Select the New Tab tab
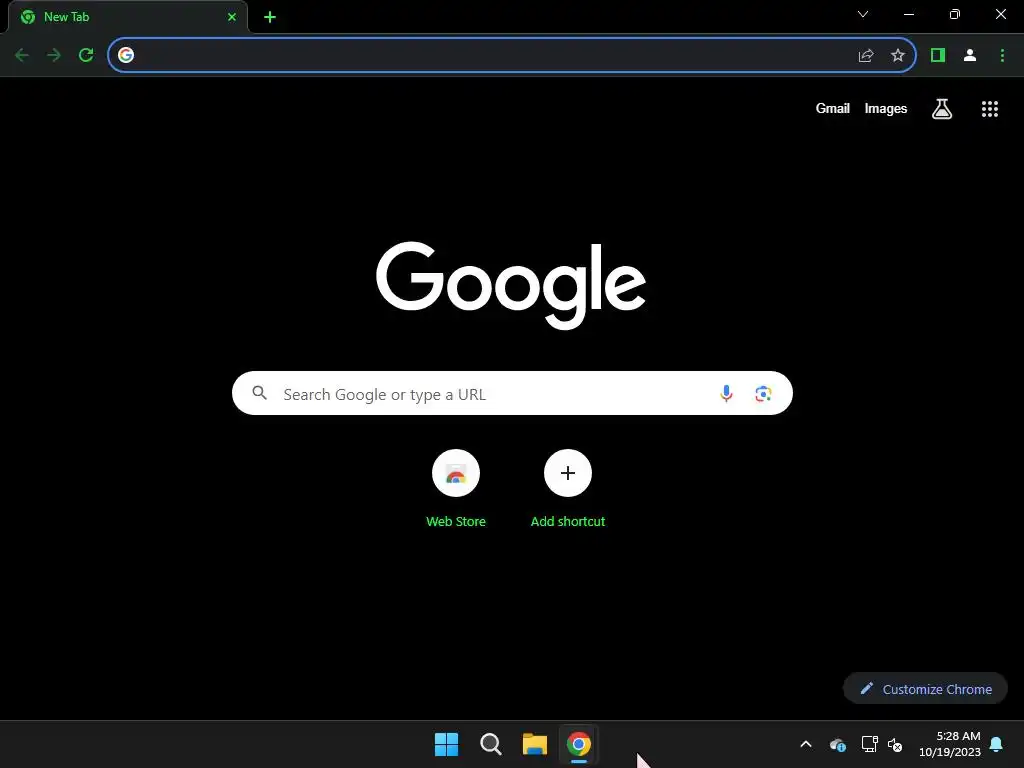 pos(127,17)
